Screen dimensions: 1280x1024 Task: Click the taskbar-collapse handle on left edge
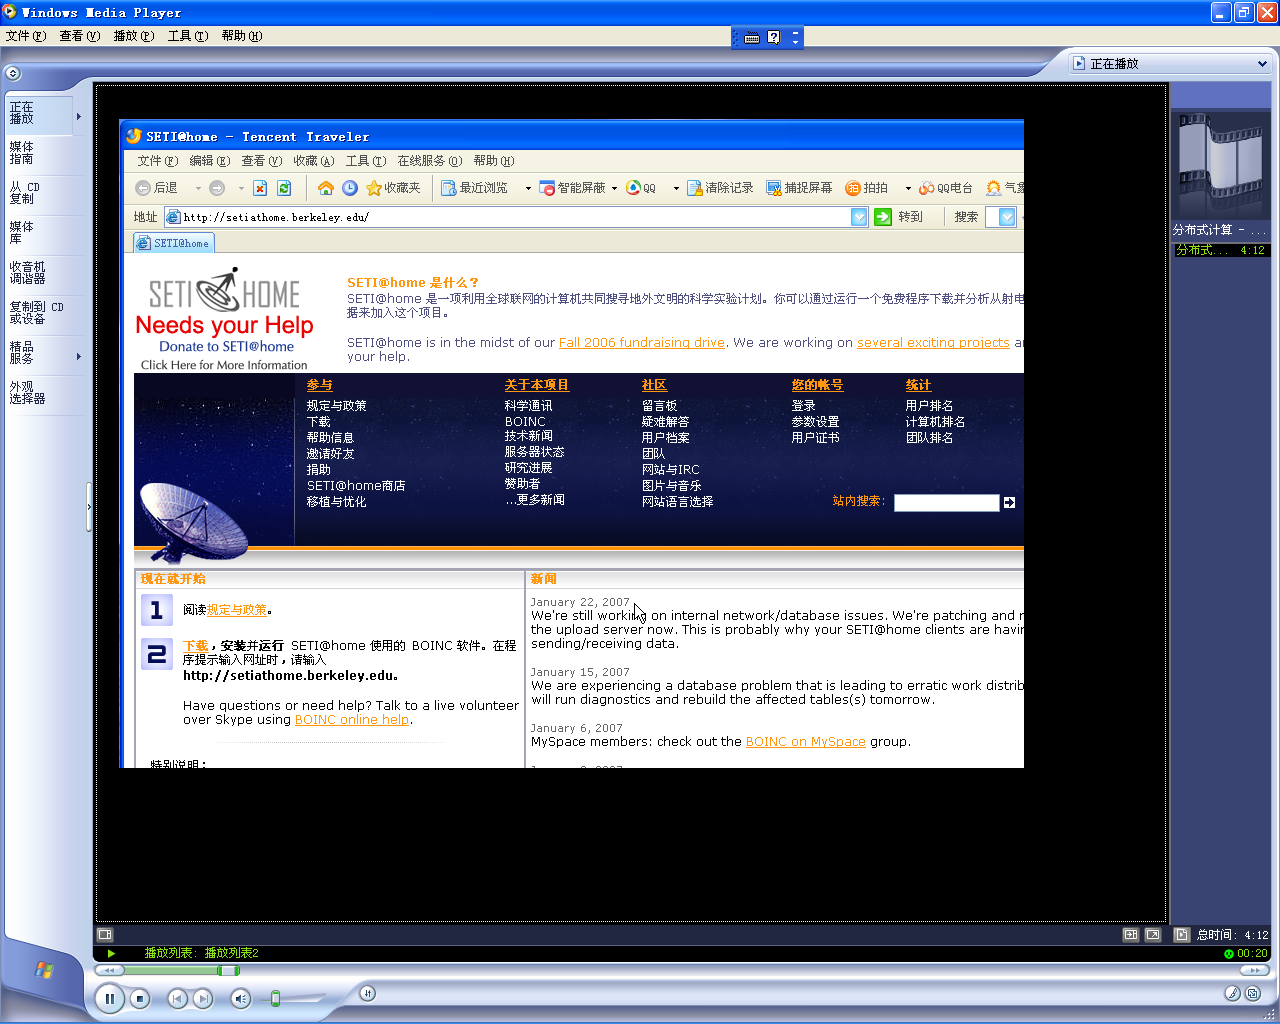[x=89, y=508]
